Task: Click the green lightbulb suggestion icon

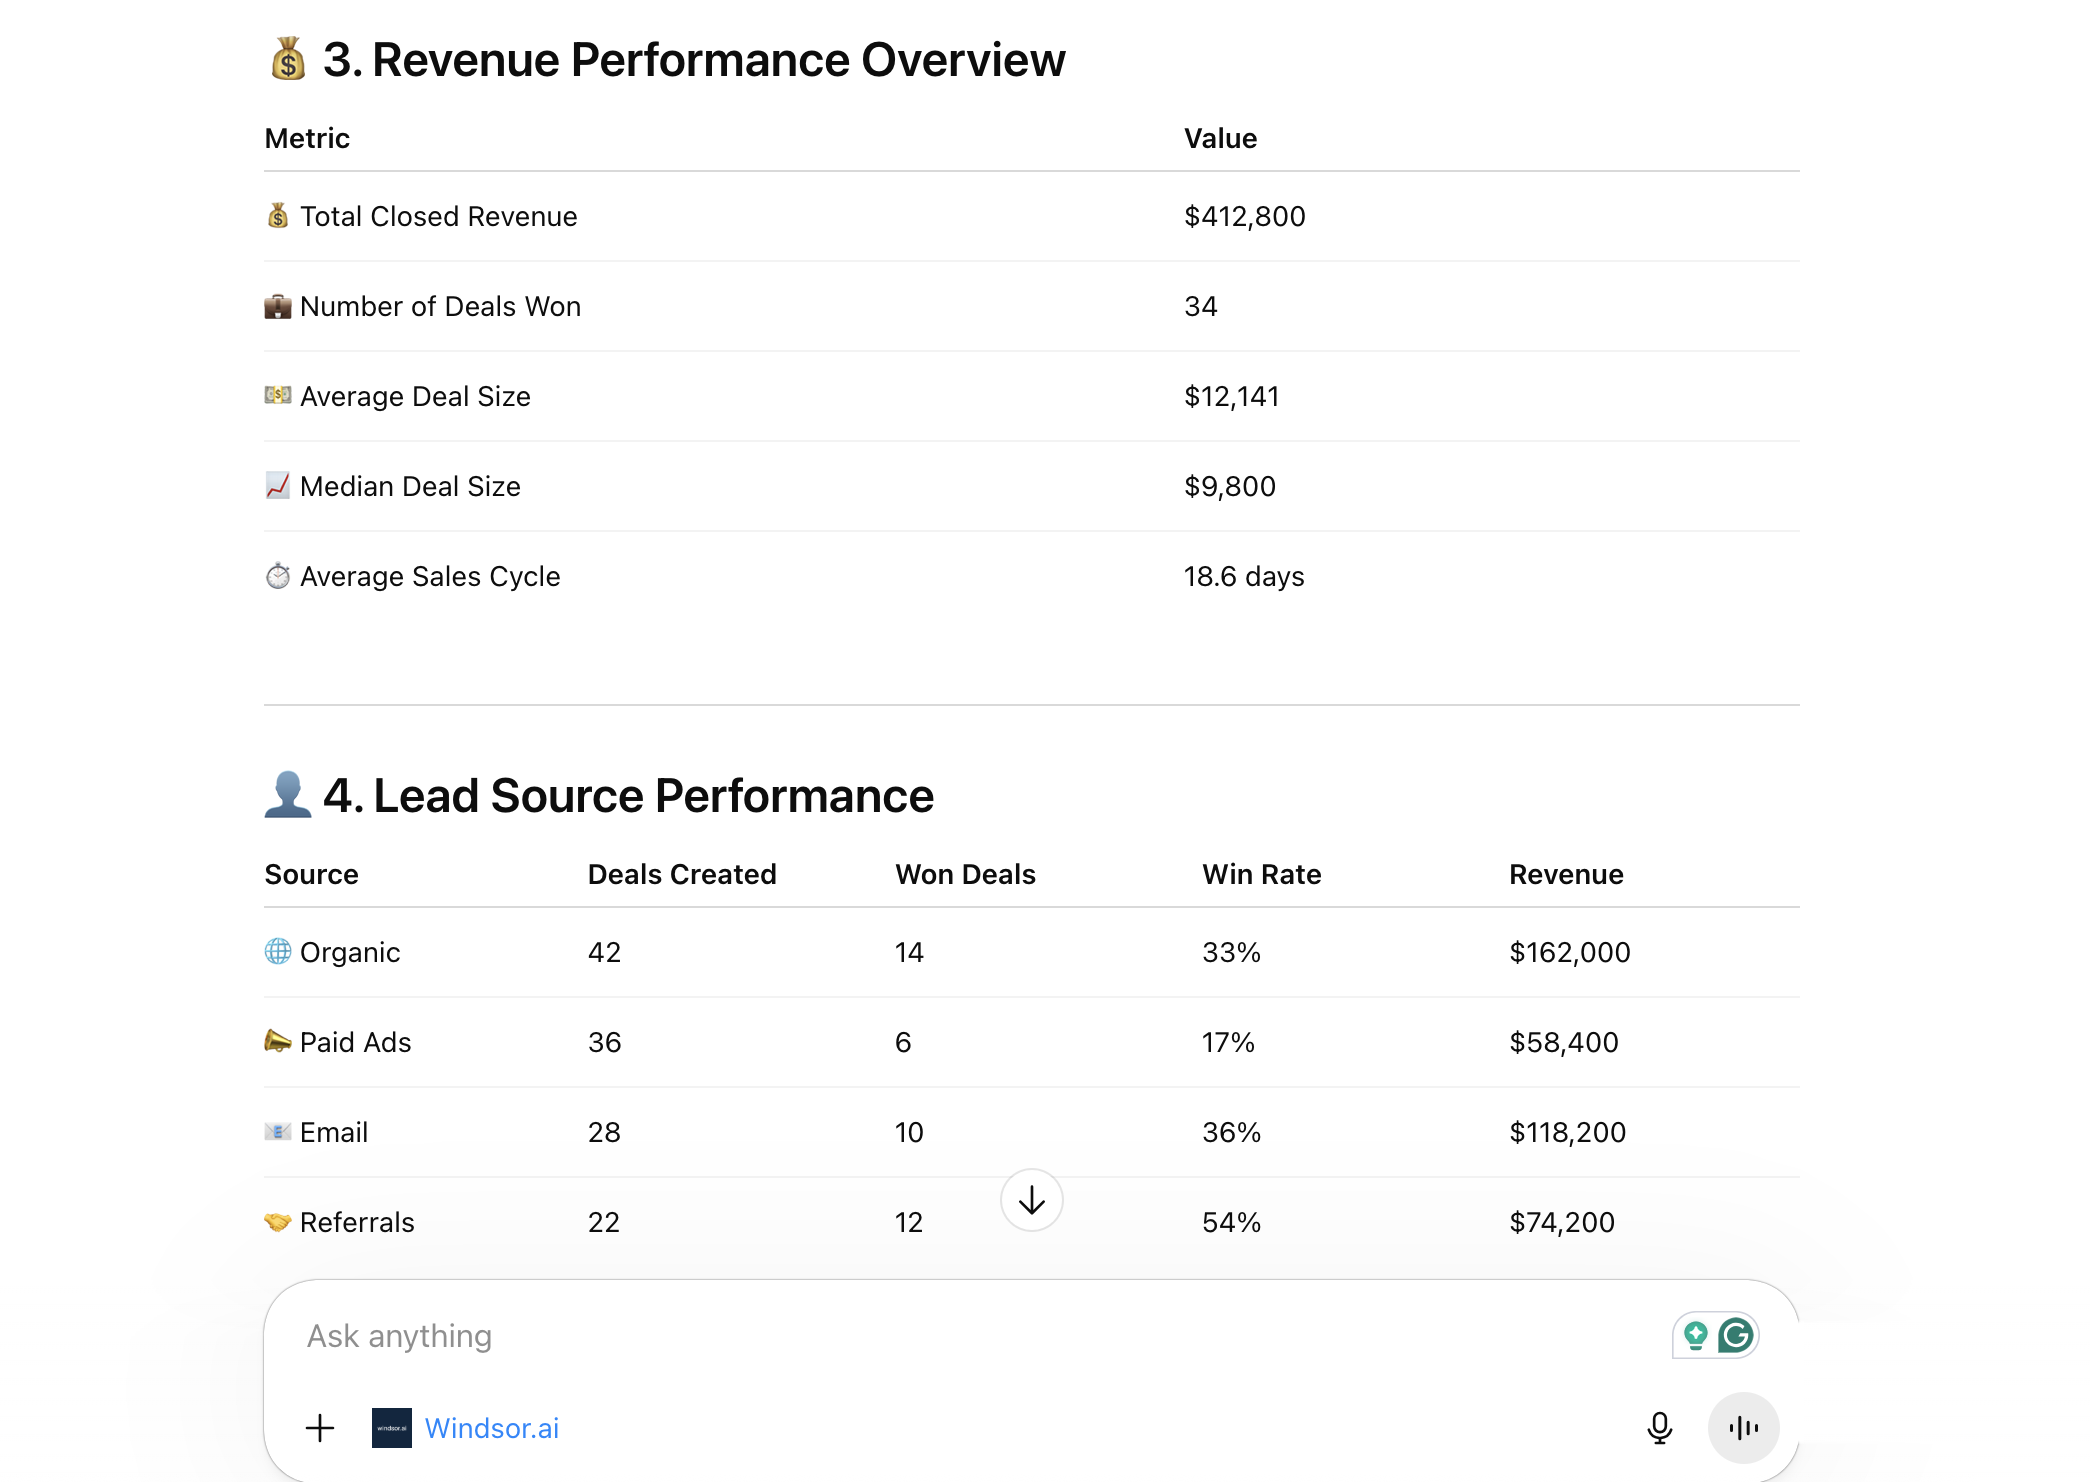Action: pyautogui.click(x=1695, y=1335)
